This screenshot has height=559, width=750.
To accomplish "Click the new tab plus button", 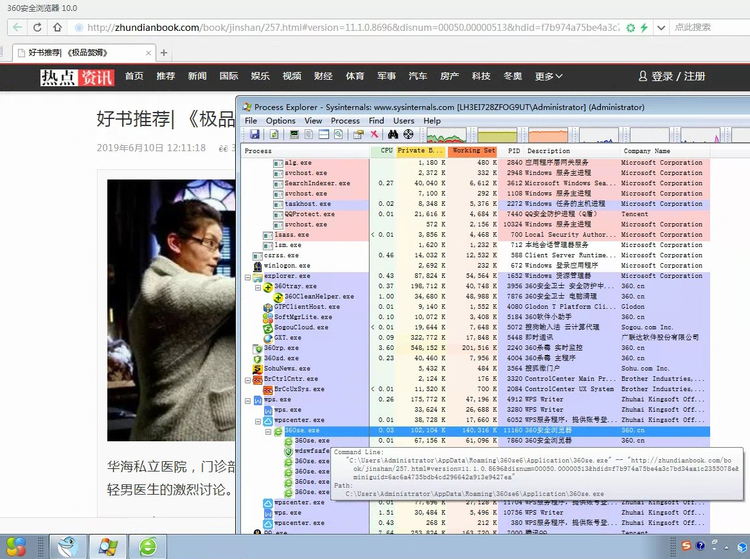I will click(164, 53).
